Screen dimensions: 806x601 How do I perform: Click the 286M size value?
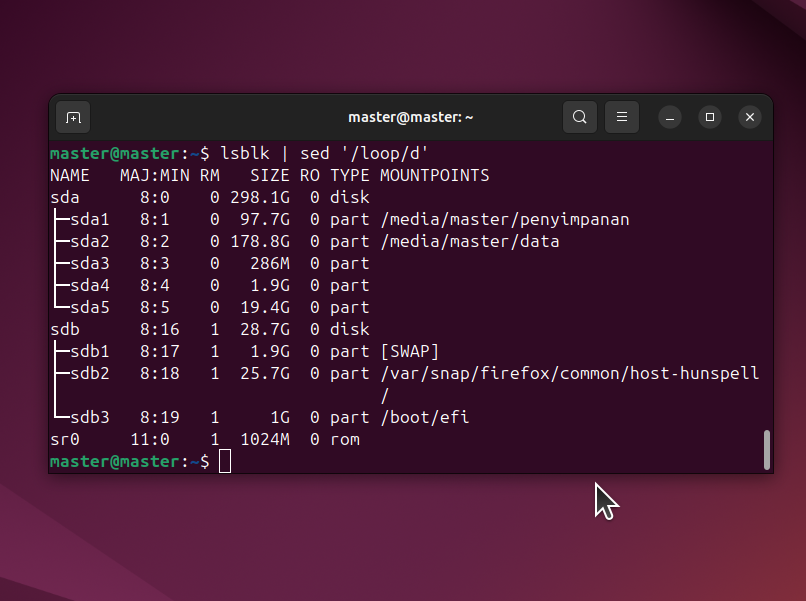coord(270,264)
